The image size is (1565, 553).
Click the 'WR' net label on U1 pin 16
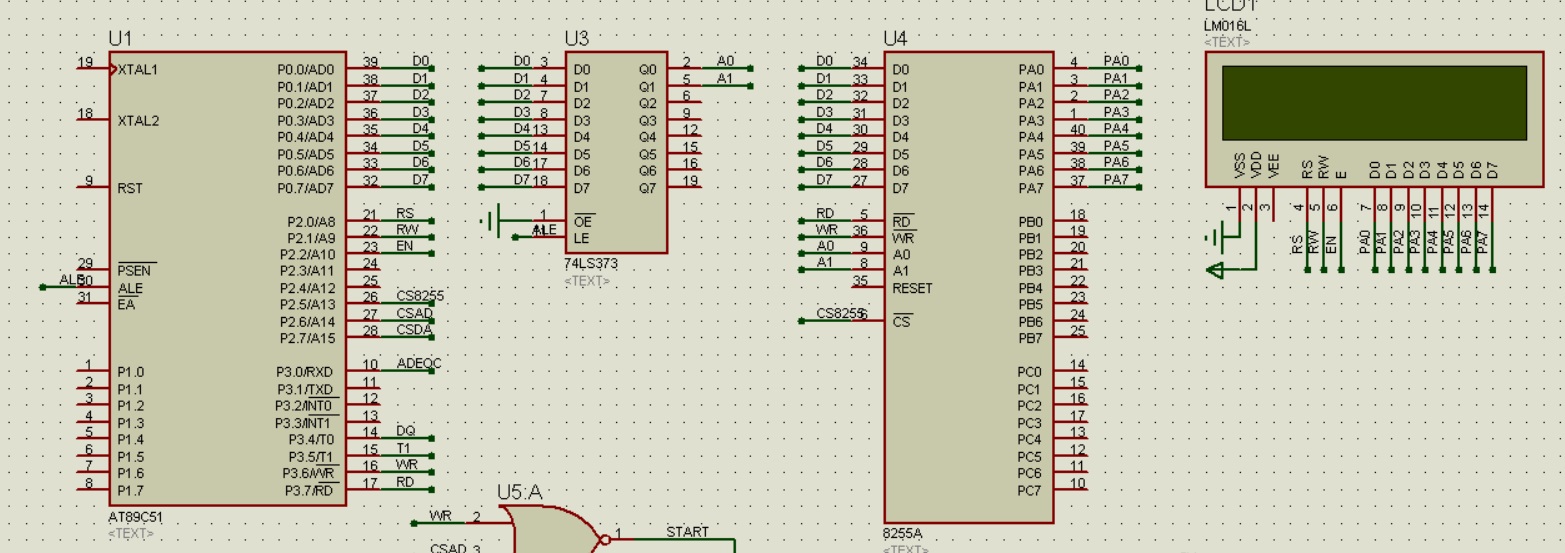(406, 465)
